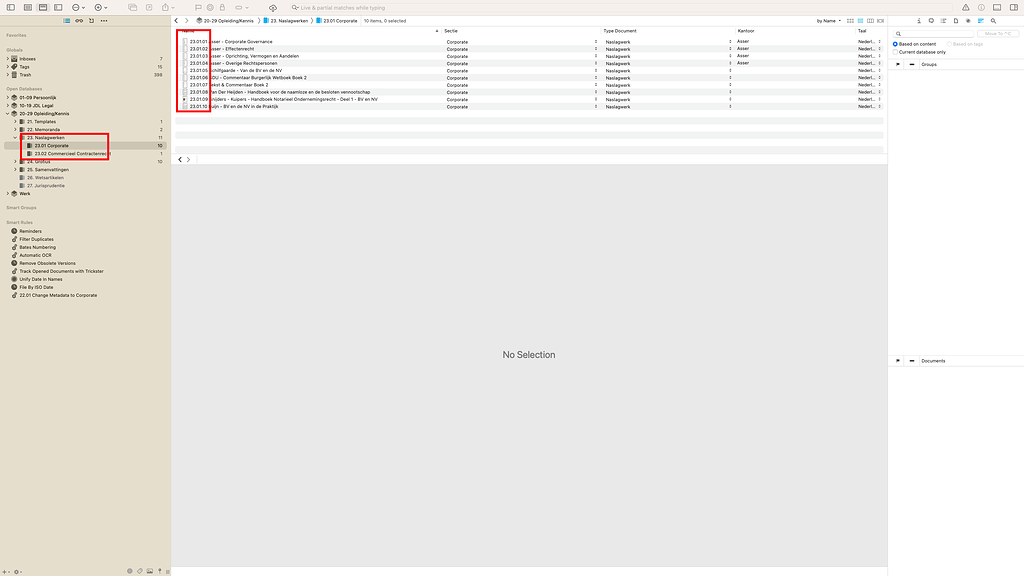This screenshot has height=576, width=1024.
Task: Open the Annotations inspector icon
Action: [x=931, y=20]
